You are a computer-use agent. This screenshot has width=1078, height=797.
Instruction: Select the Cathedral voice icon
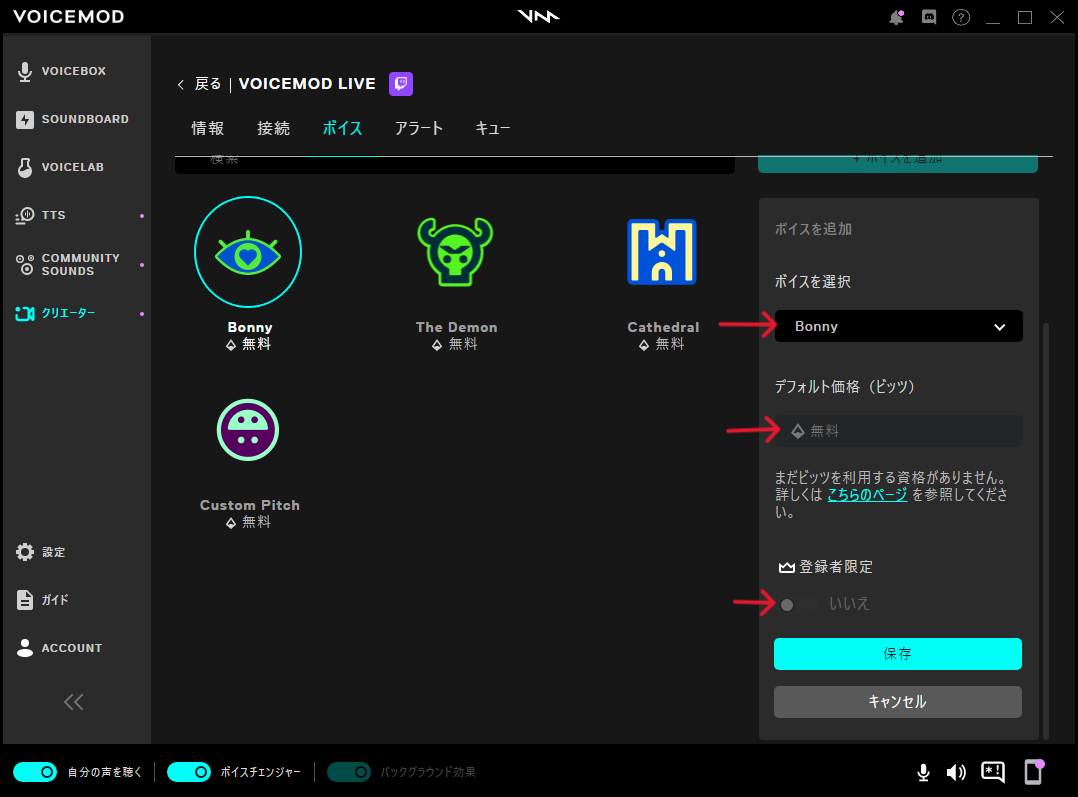[662, 252]
